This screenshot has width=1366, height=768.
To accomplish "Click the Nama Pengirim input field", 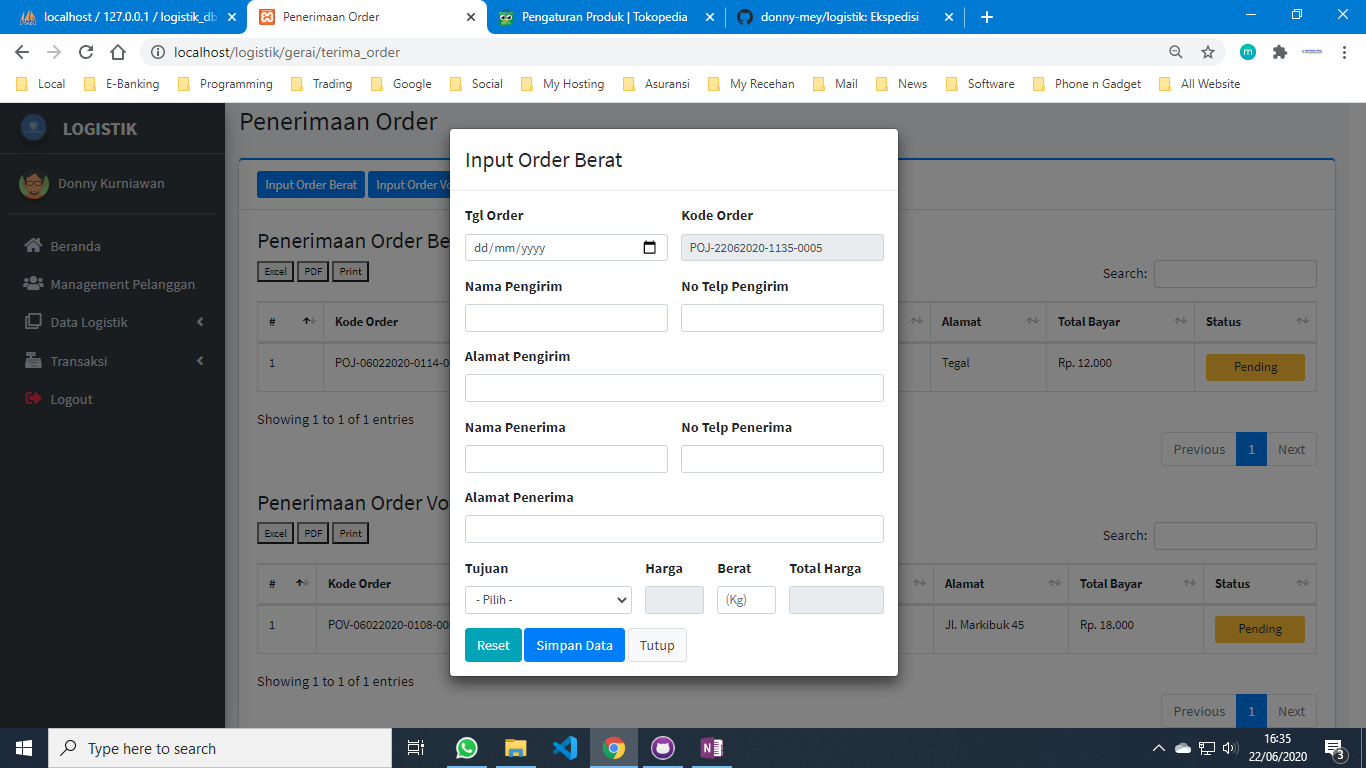I will coord(566,318).
